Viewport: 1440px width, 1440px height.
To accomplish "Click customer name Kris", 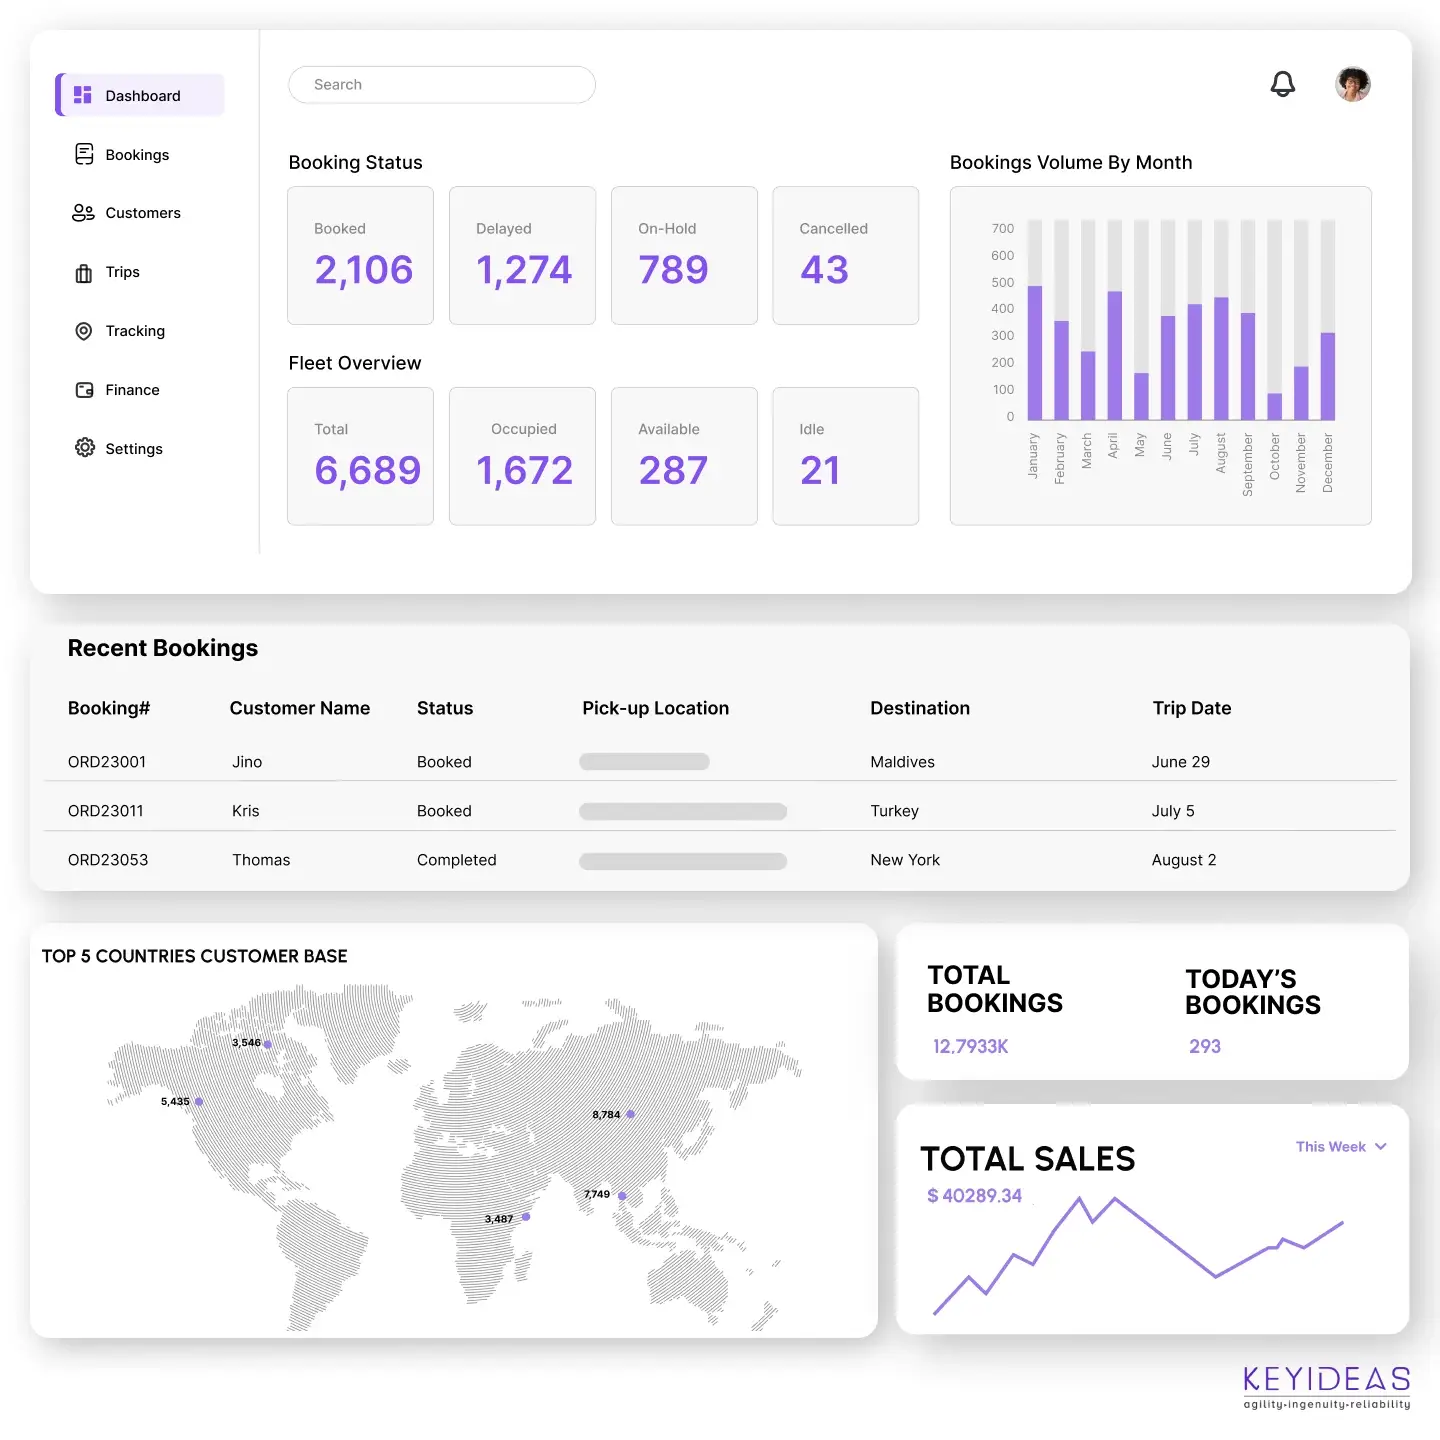I will pos(246,811).
